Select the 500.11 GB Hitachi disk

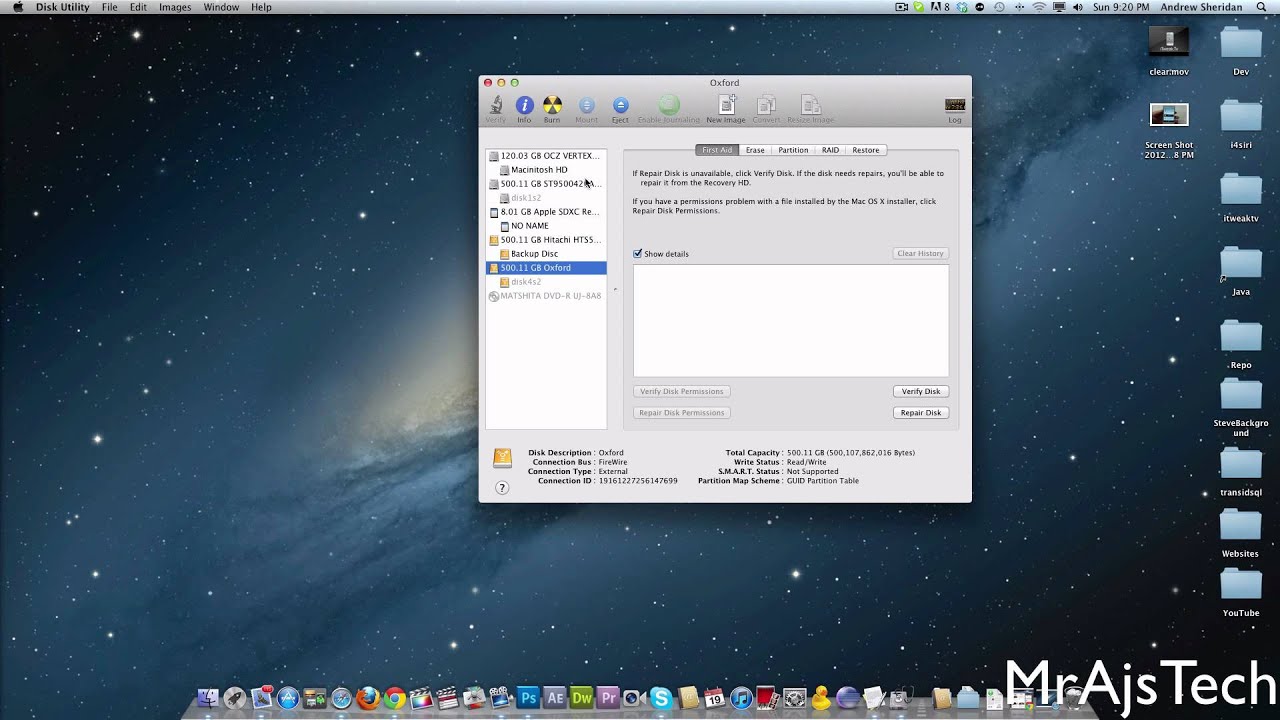pyautogui.click(x=546, y=240)
